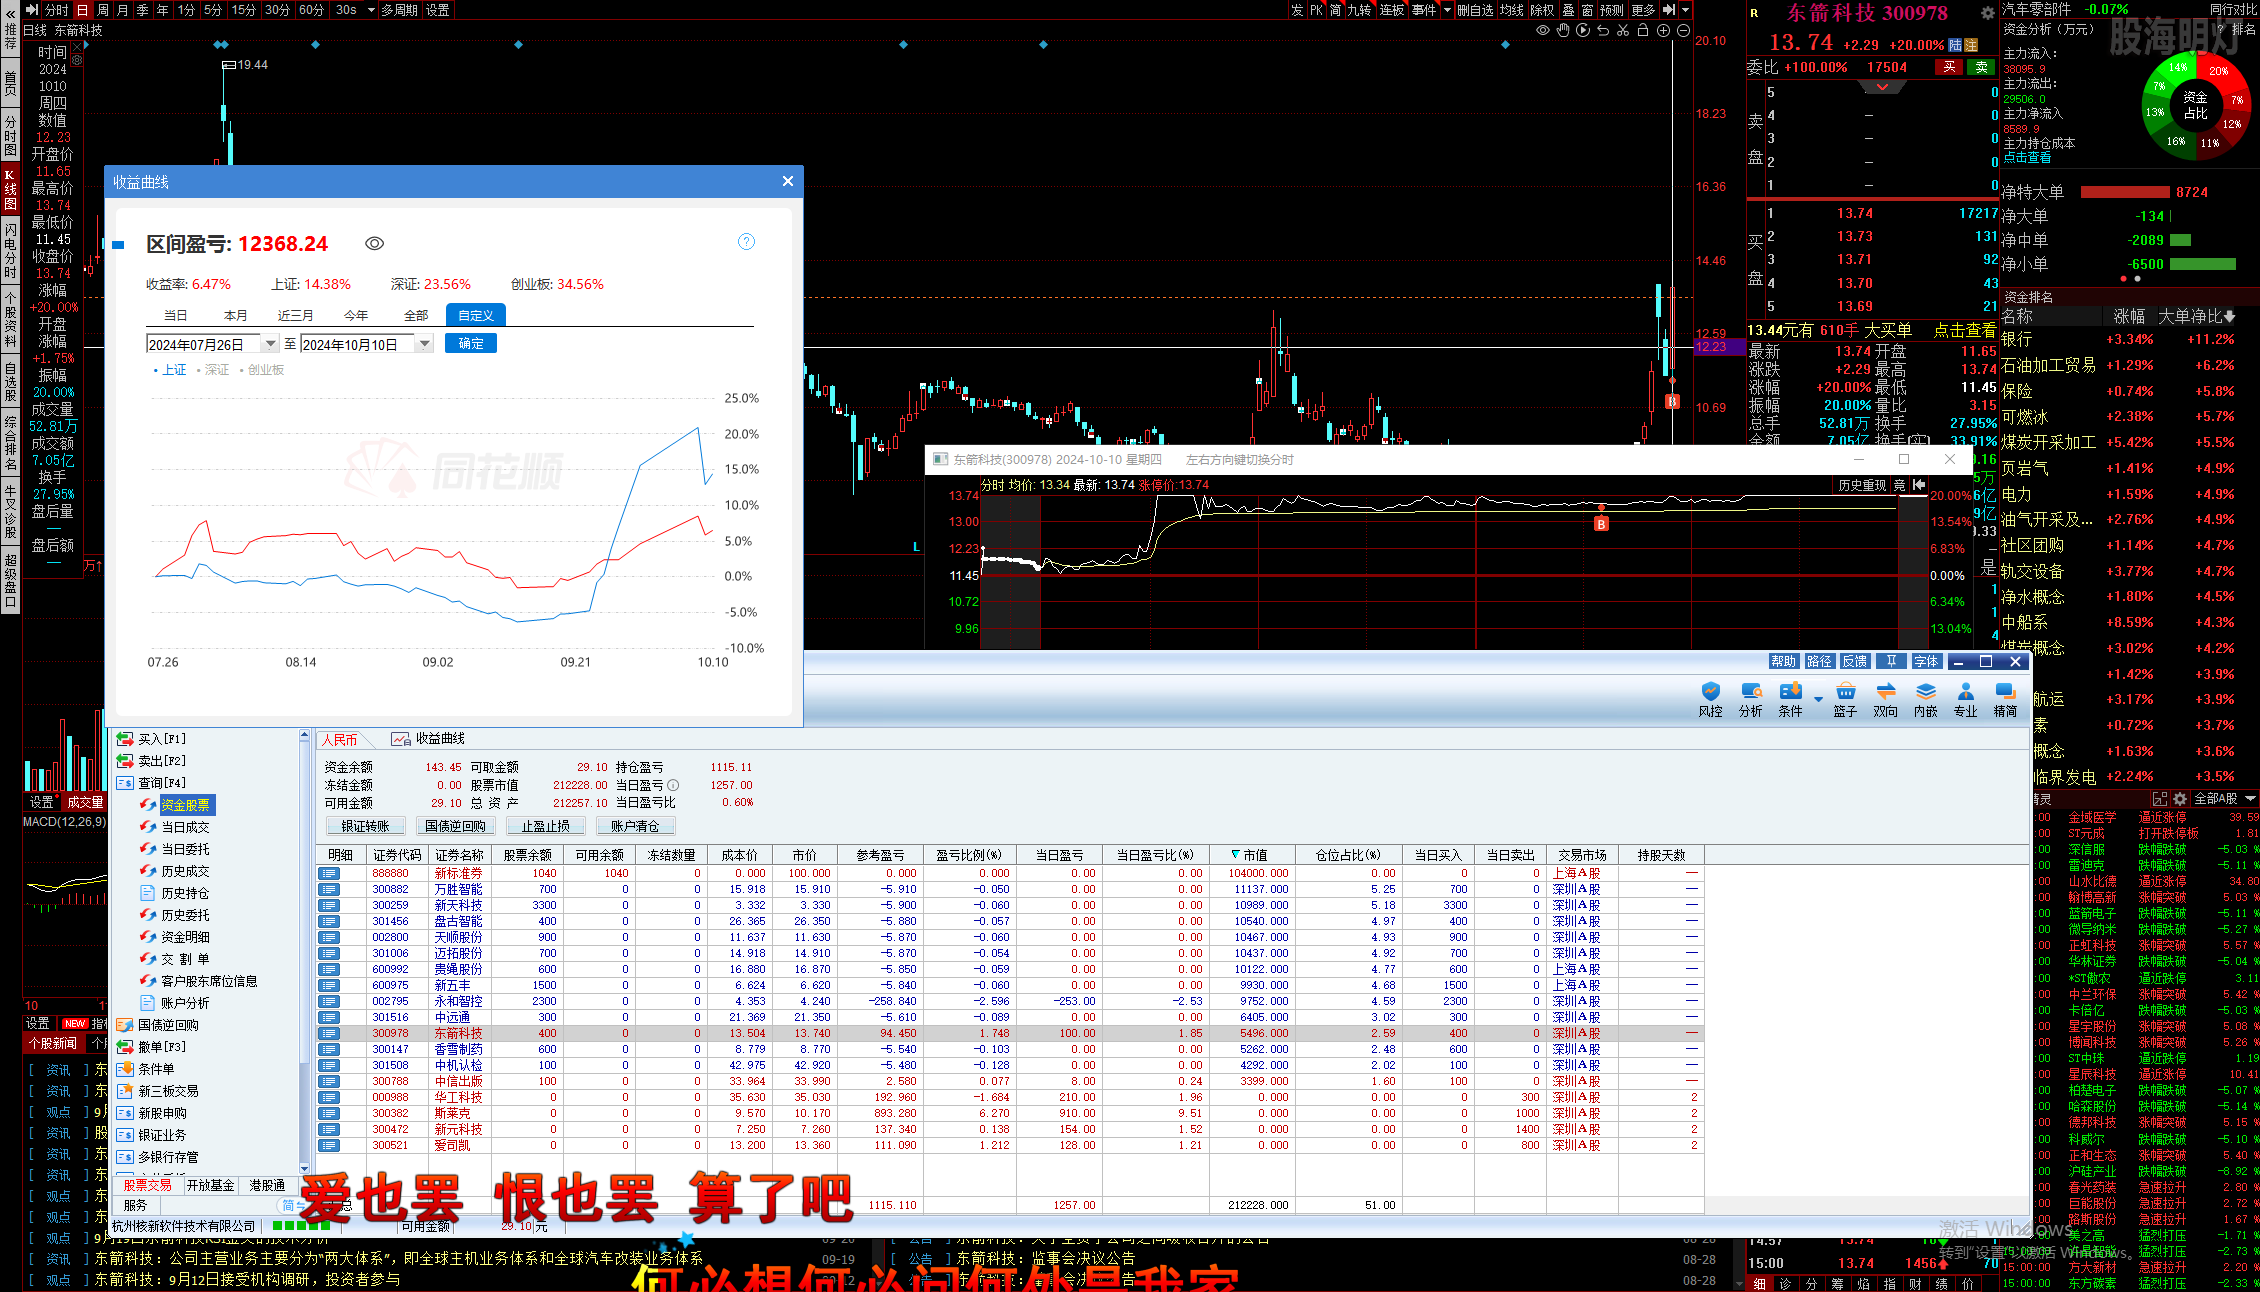Sort holdings by 市值 column header

[1250, 855]
